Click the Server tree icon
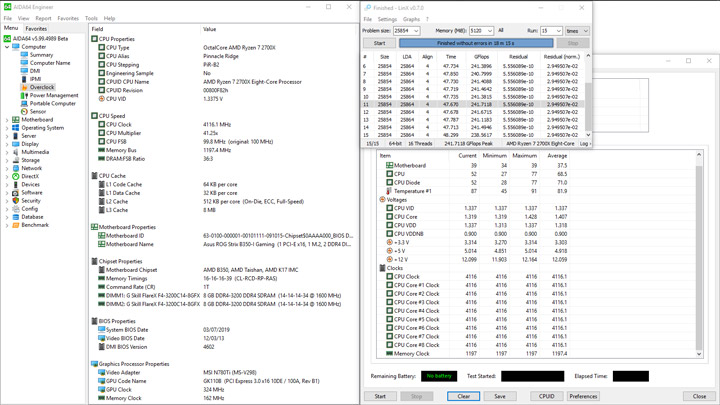 pos(16,136)
